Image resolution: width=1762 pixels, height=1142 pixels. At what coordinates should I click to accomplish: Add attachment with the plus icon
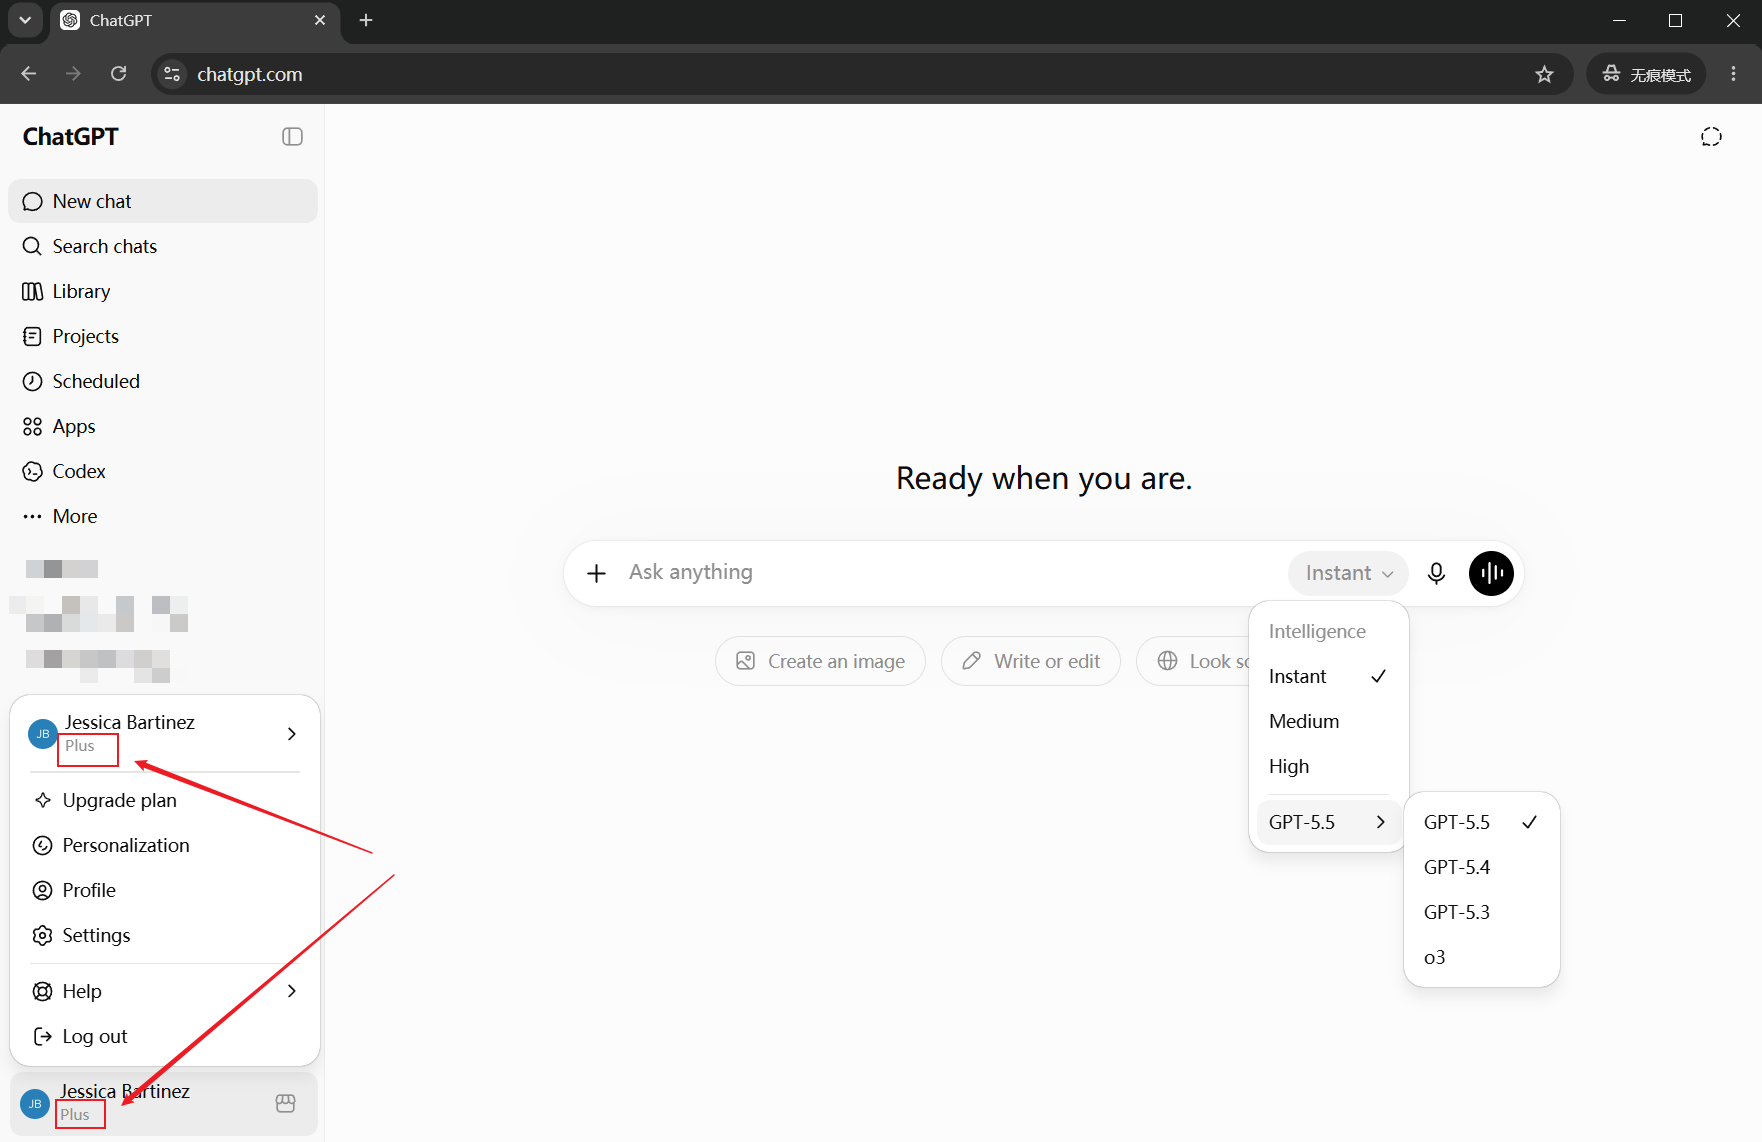pyautogui.click(x=596, y=573)
